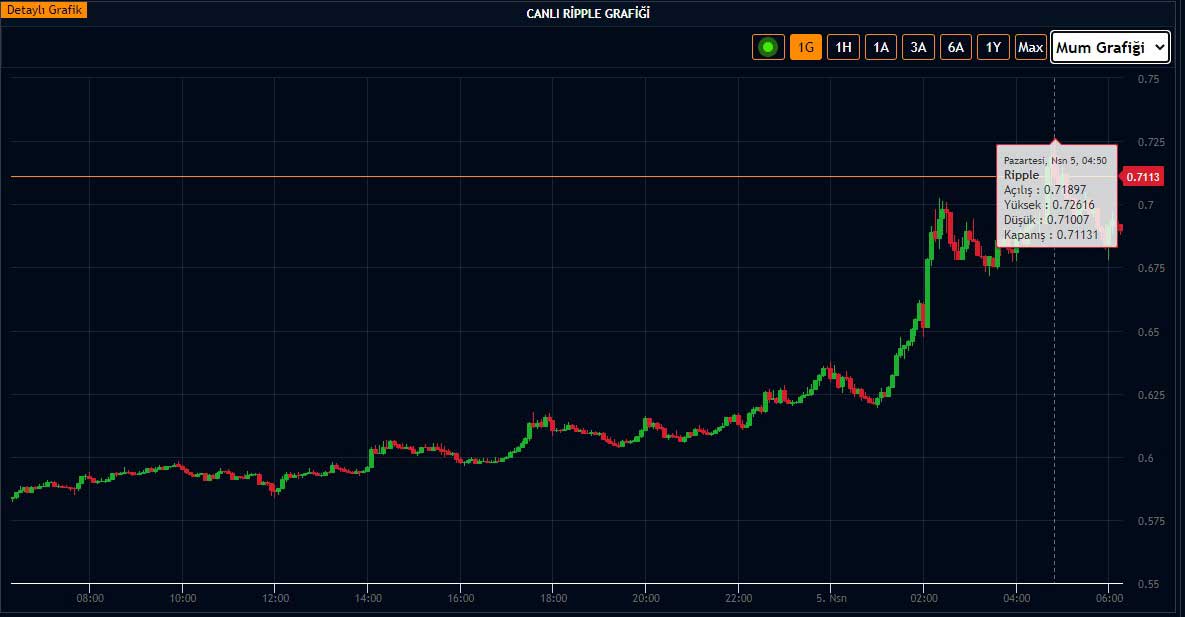
Task: Click the Yüksek : 0.72616 tooltip value
Action: click(x=1049, y=205)
